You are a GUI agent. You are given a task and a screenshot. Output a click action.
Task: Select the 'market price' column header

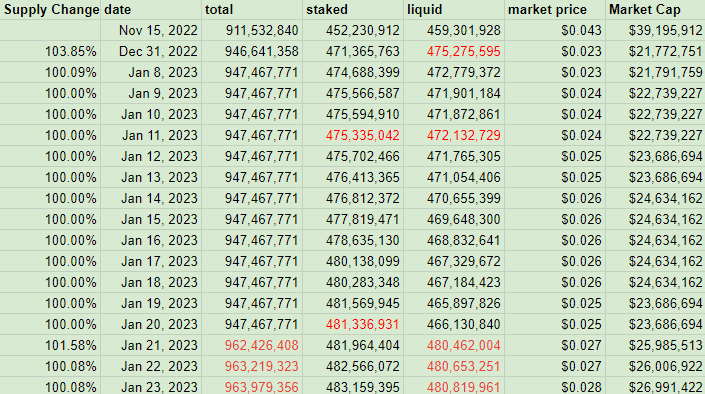(x=555, y=9)
